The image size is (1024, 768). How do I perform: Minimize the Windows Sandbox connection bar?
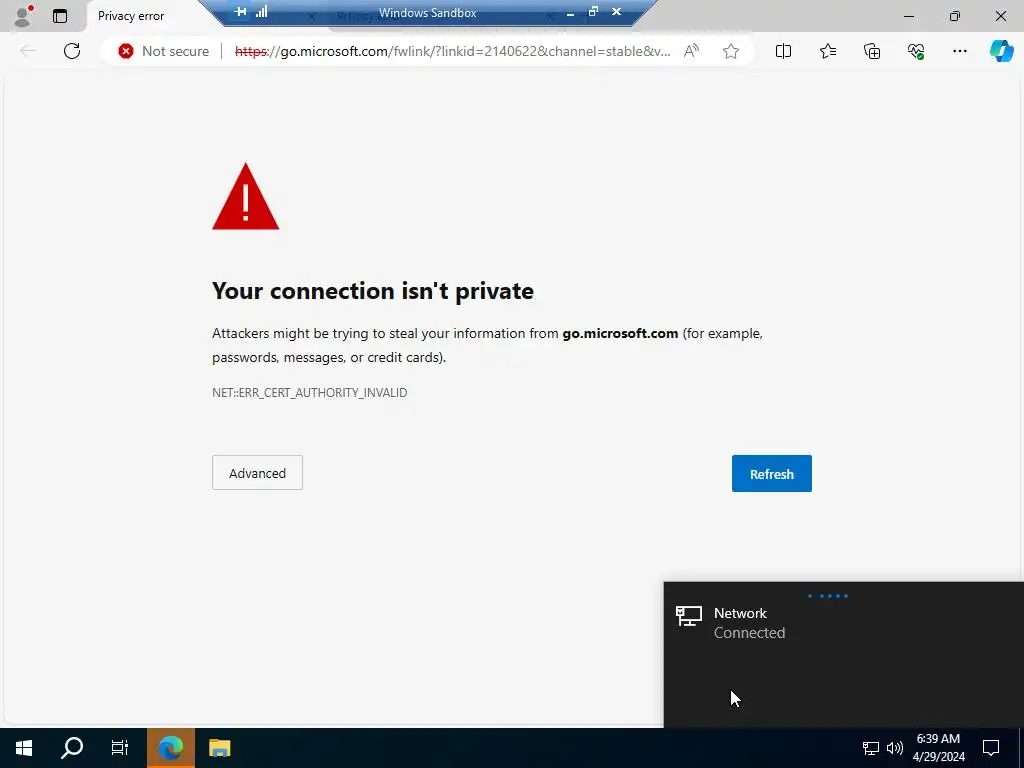click(x=570, y=12)
